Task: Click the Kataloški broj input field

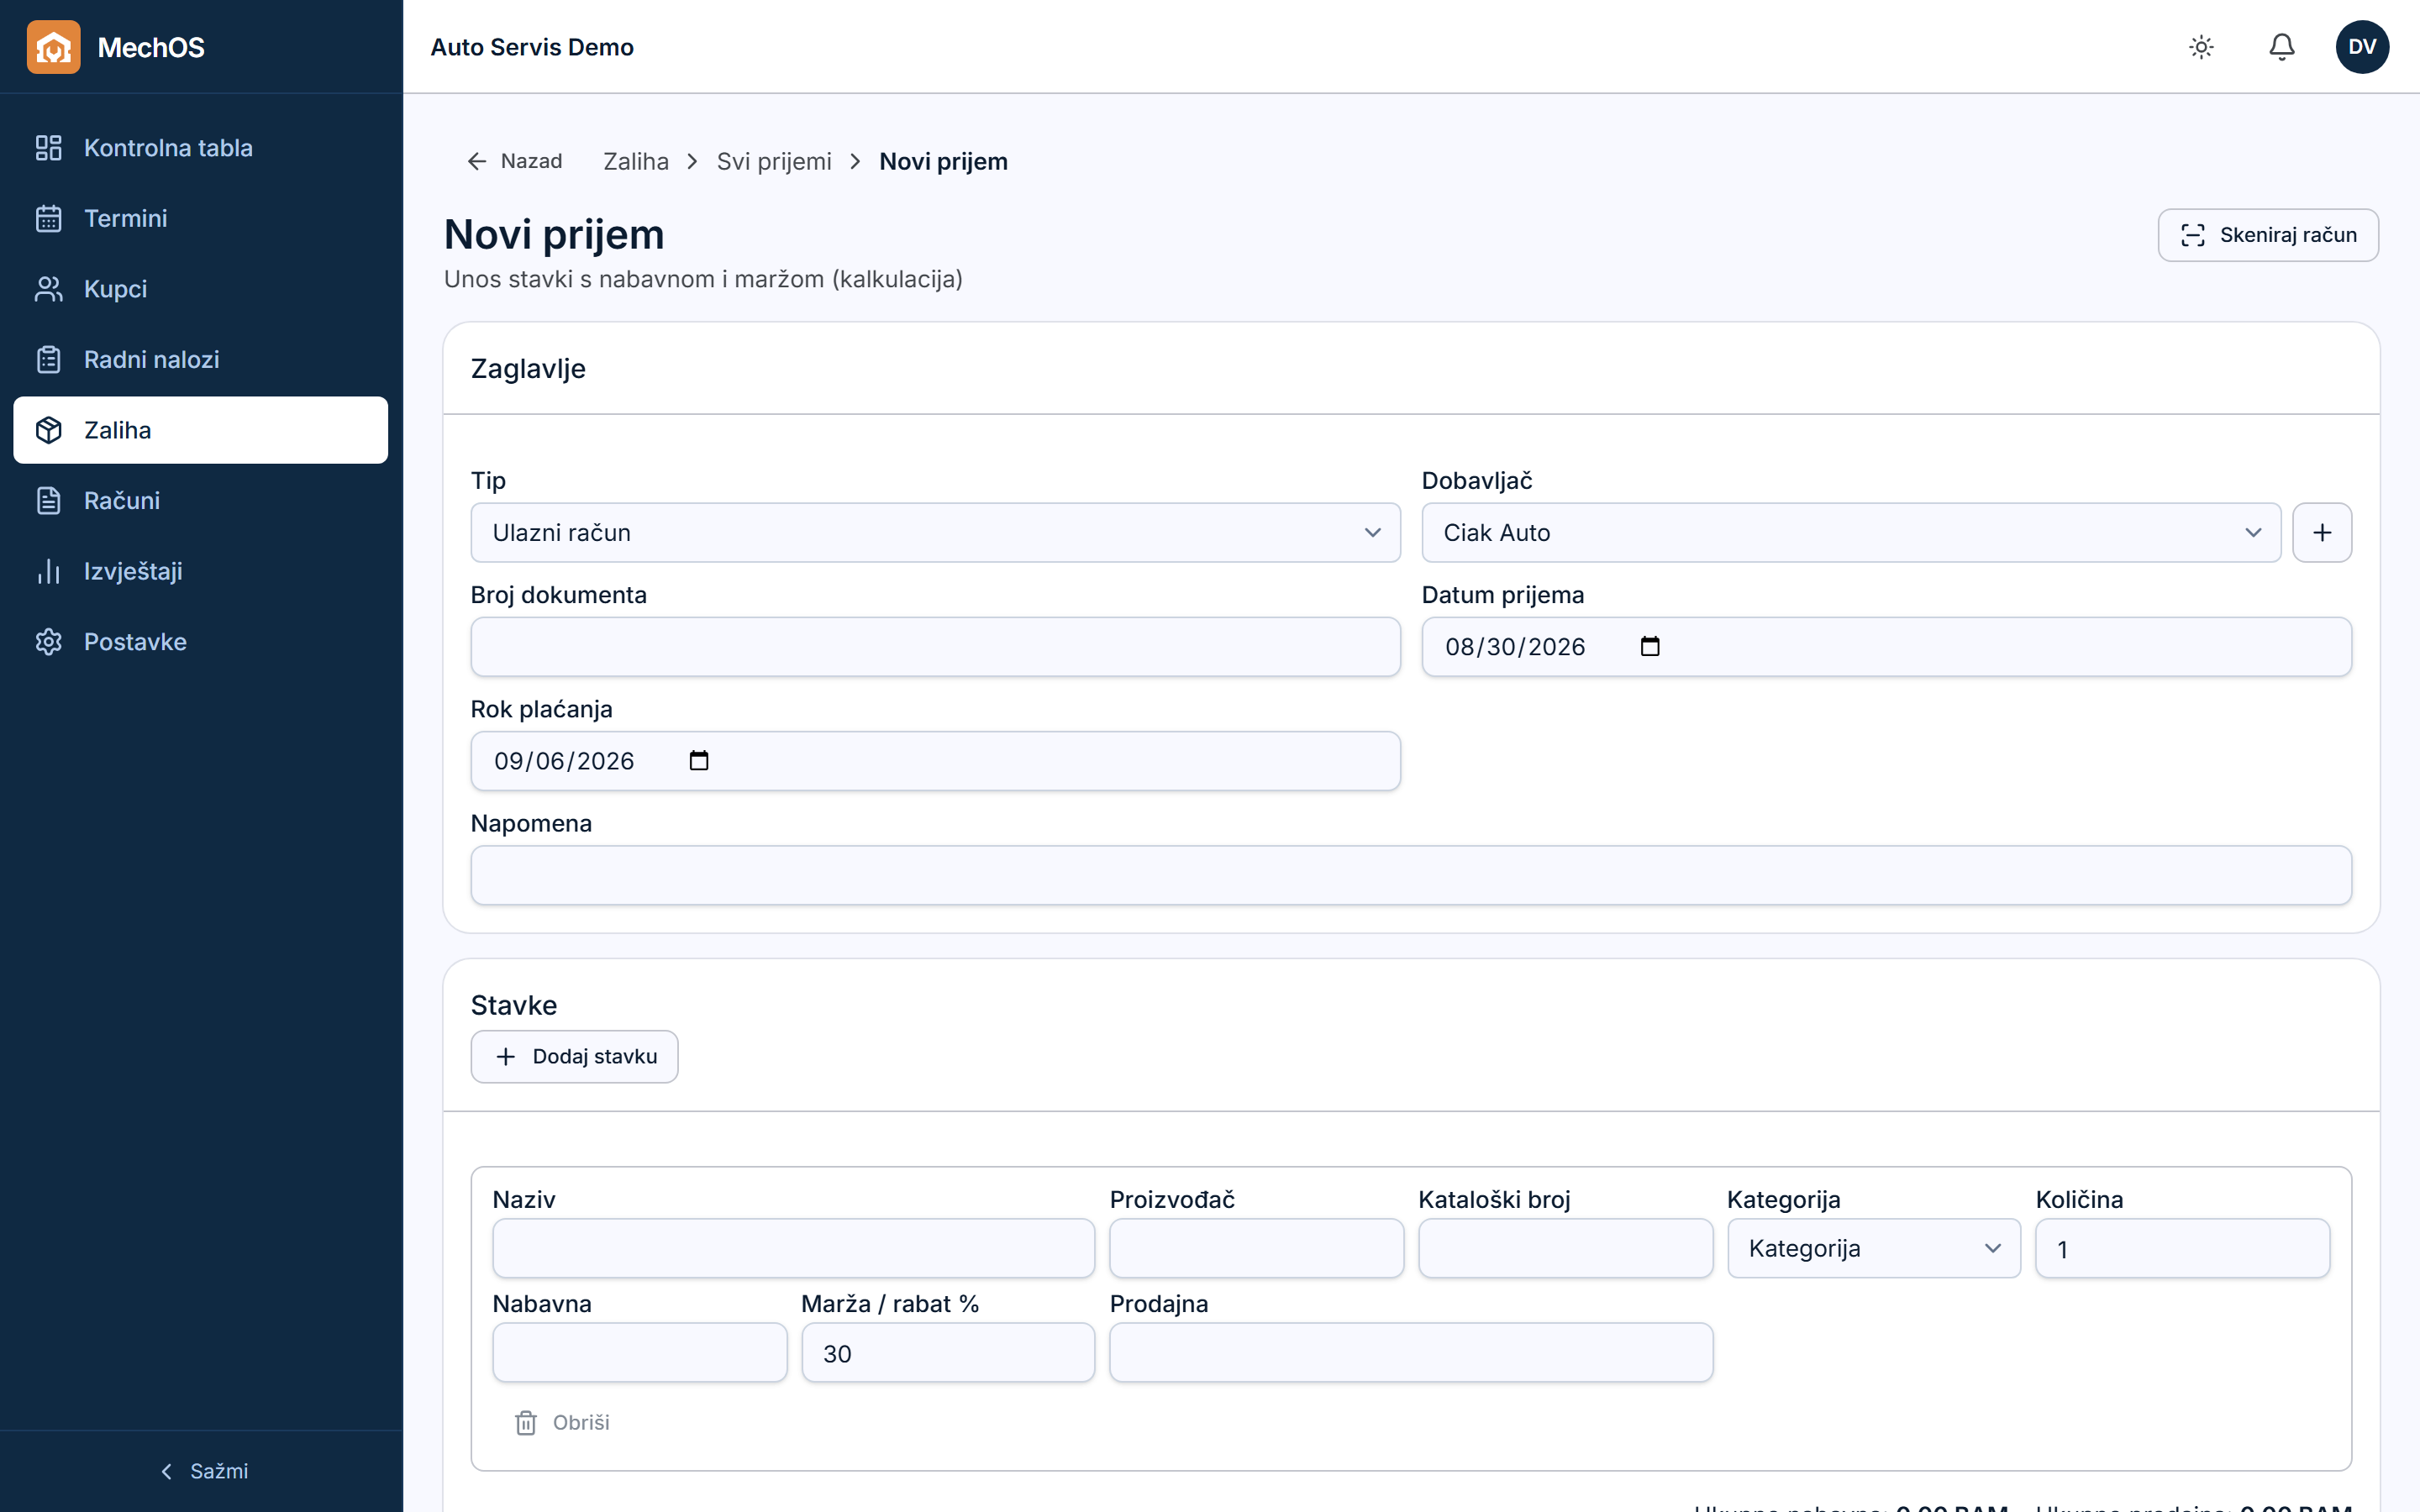Action: 1565,1248
